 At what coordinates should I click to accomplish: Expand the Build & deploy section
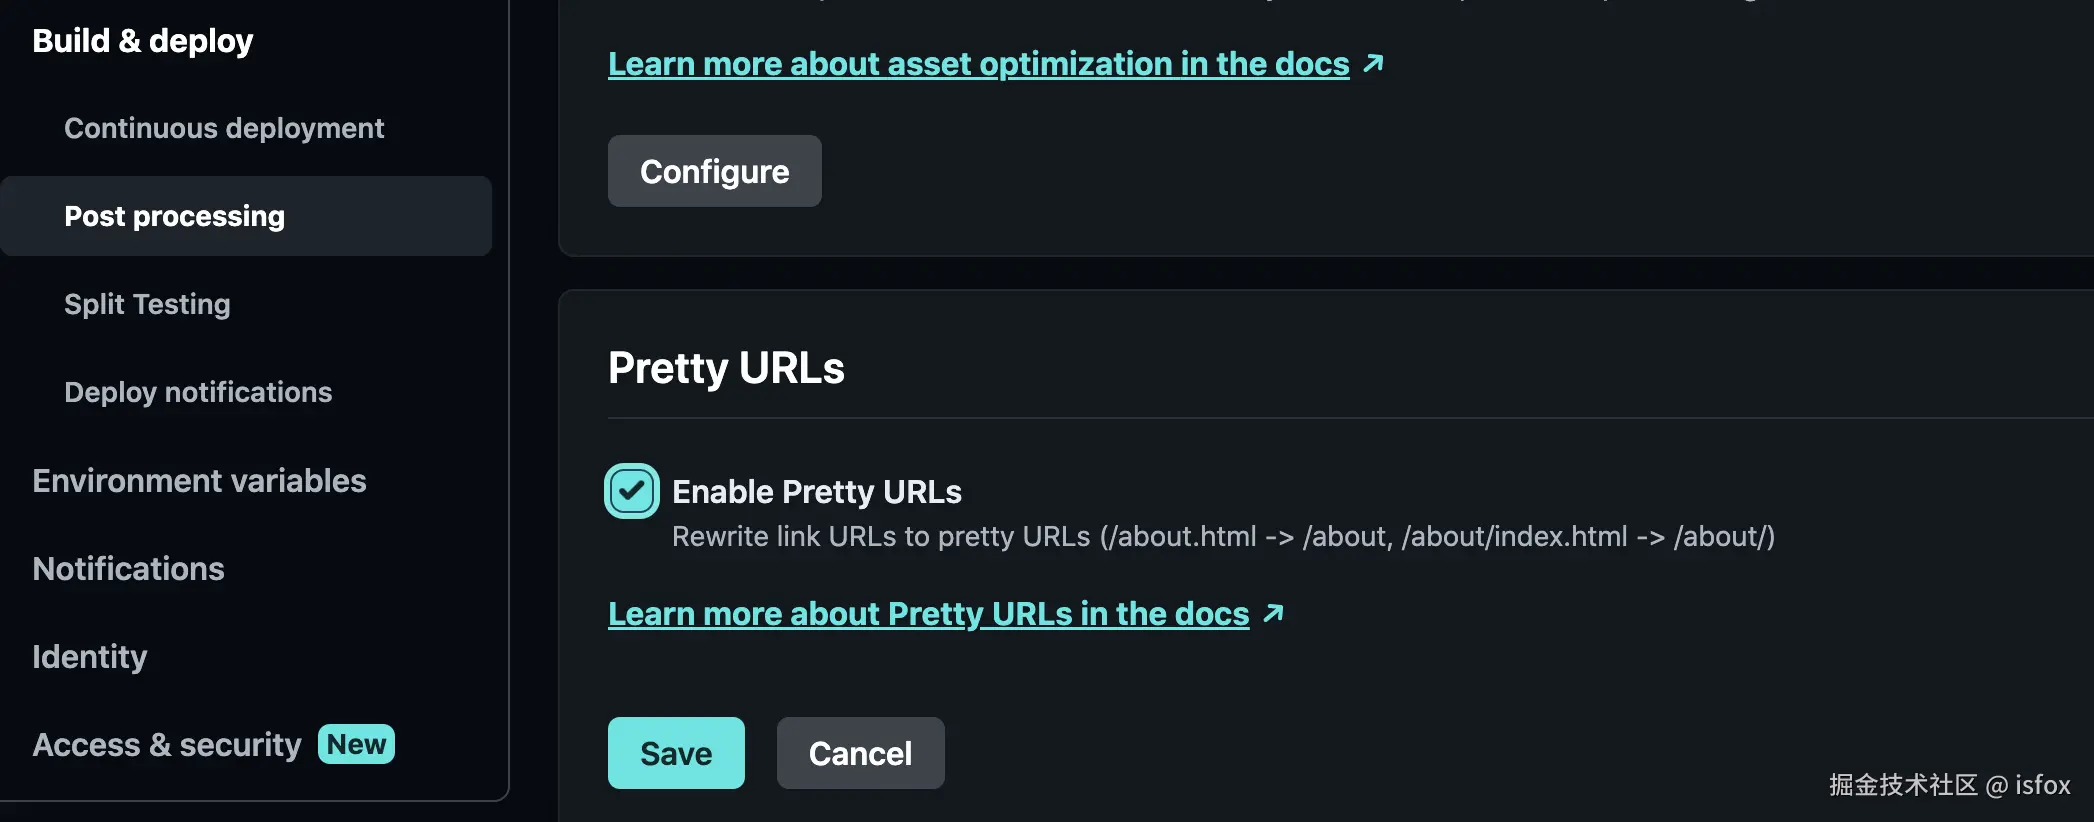(142, 40)
